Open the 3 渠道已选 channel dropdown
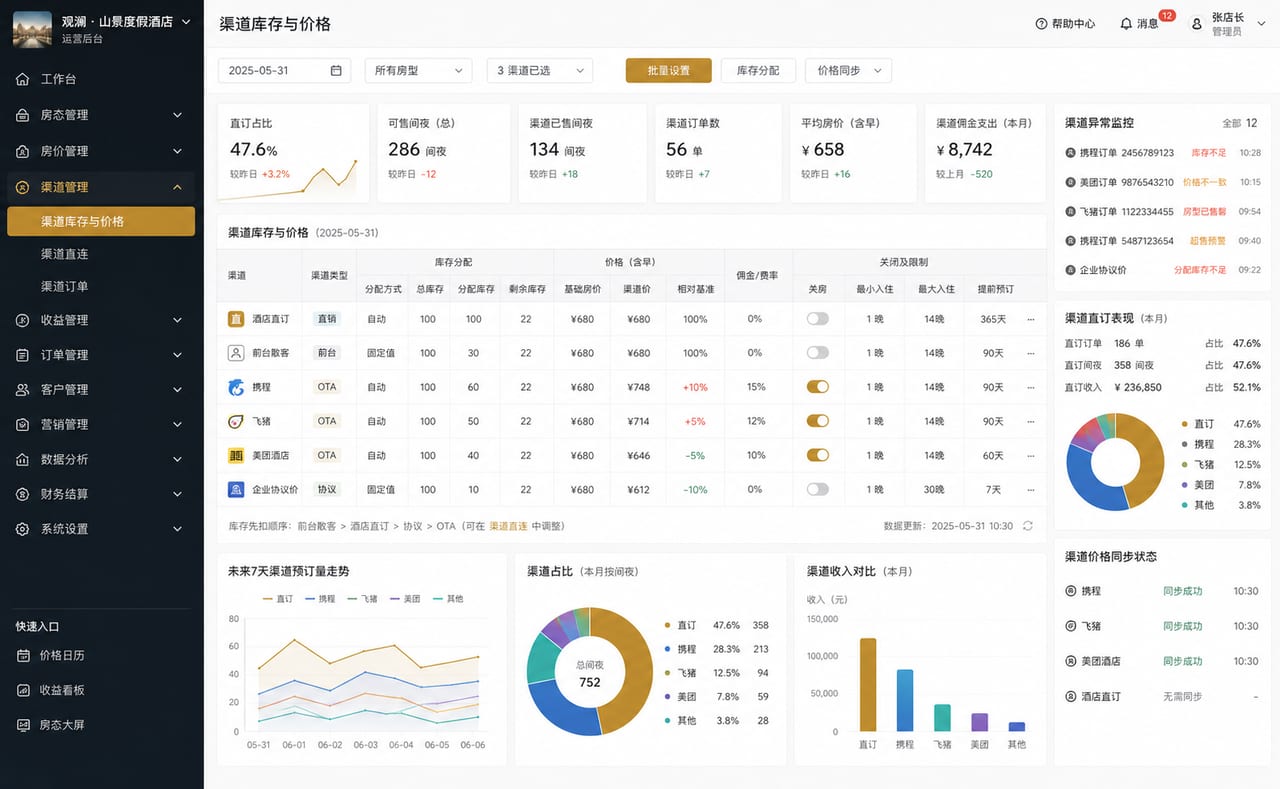 [x=540, y=70]
